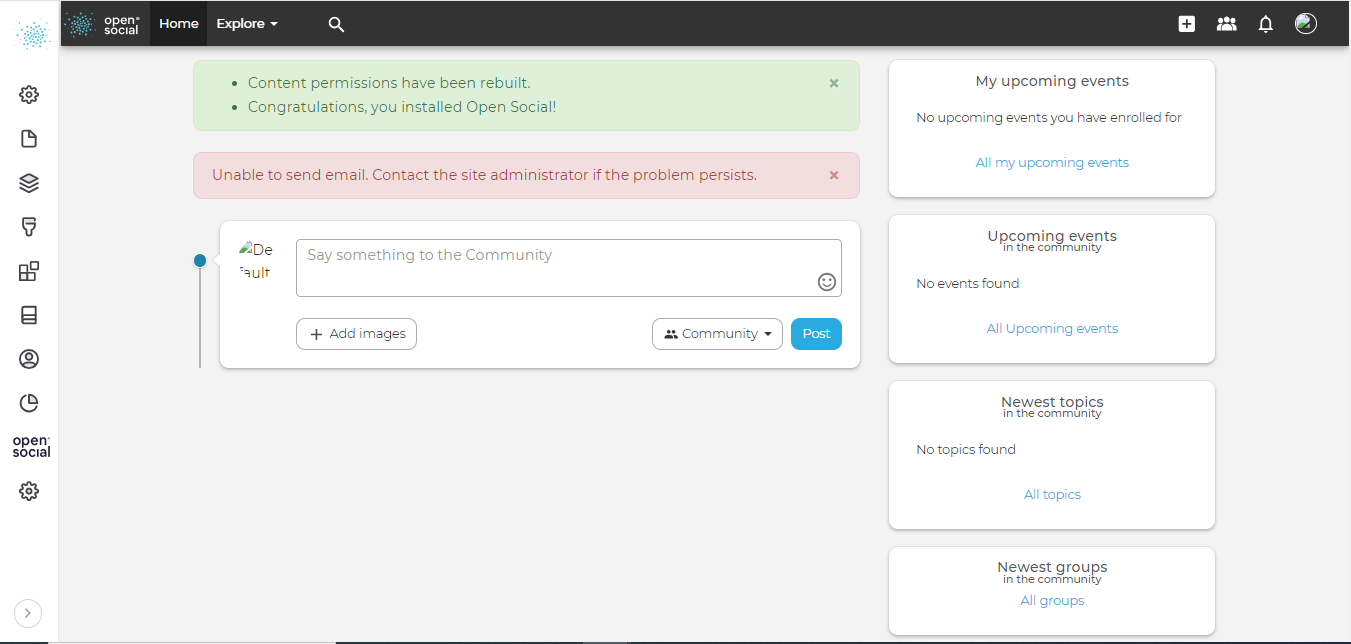1351x644 pixels.
Task: Add an emoji to your post
Action: click(827, 281)
